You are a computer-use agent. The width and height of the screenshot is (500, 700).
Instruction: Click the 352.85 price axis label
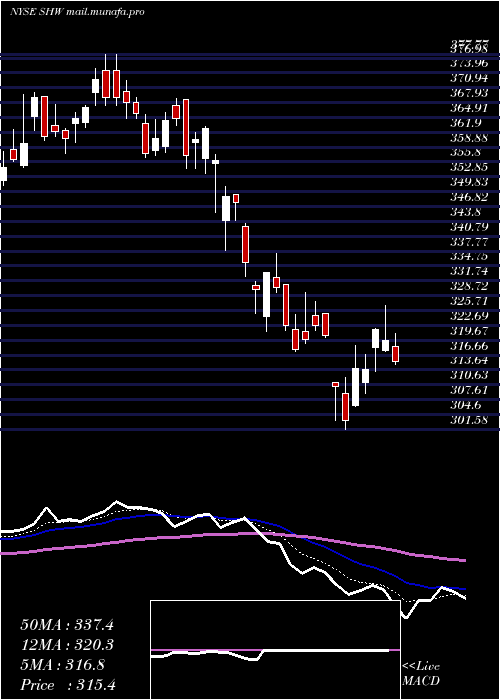point(469,167)
